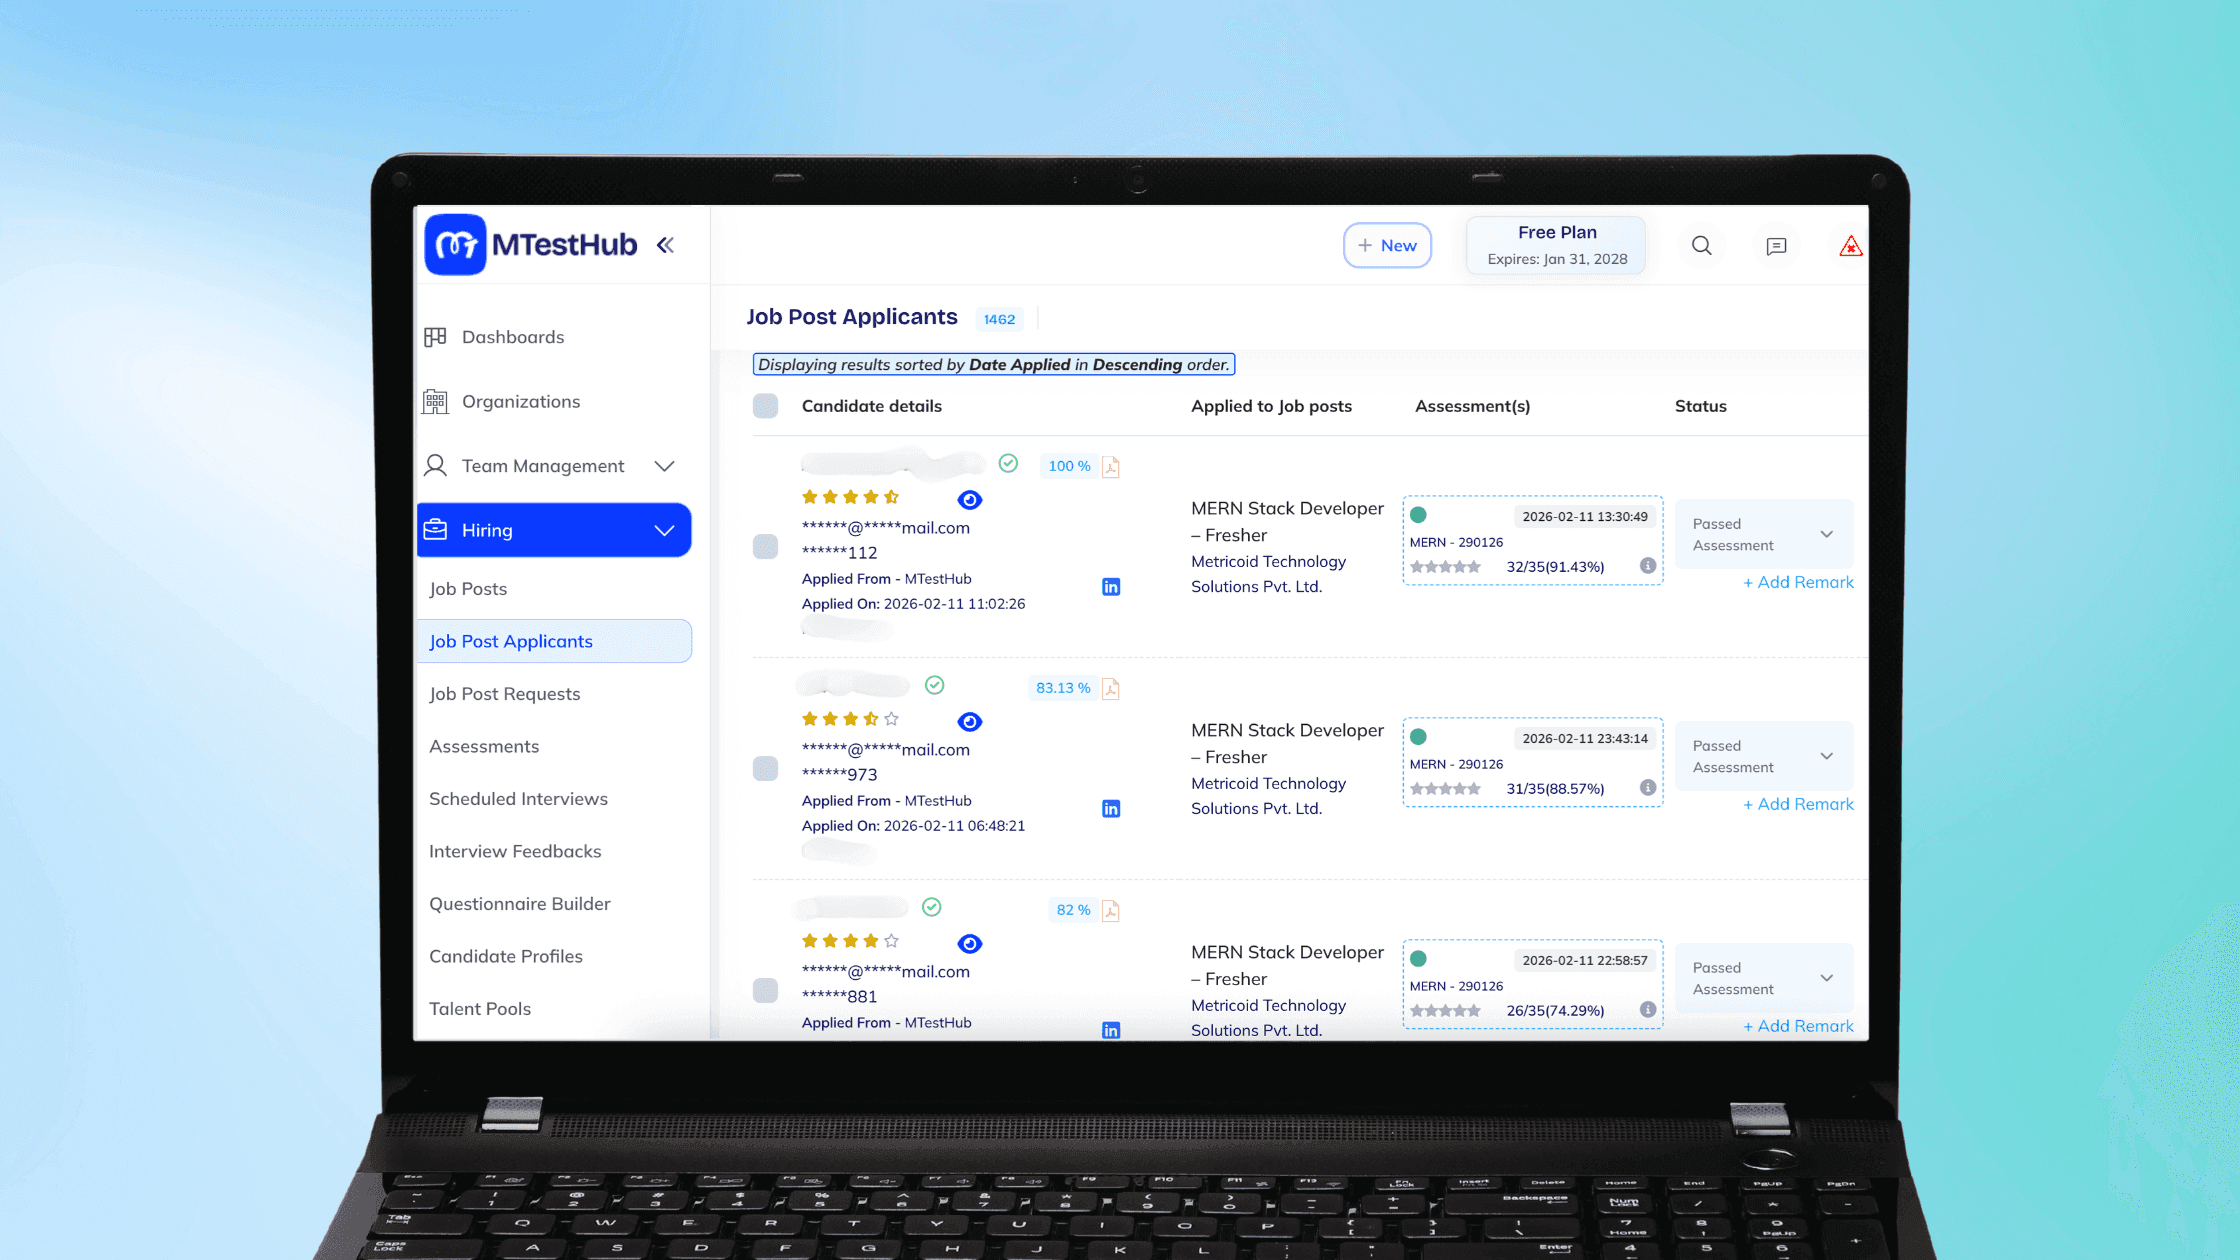This screenshot has height=1260, width=2240.
Task: Open LinkedIn icon for applicant ending 973
Action: point(1111,809)
